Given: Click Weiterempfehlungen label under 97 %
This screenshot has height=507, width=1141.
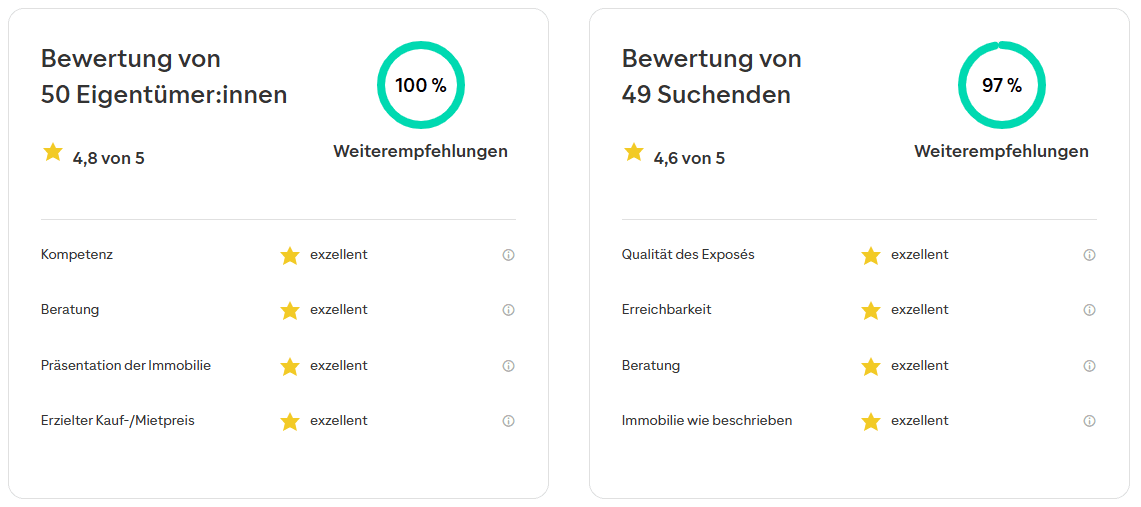Looking at the screenshot, I should tap(1001, 152).
